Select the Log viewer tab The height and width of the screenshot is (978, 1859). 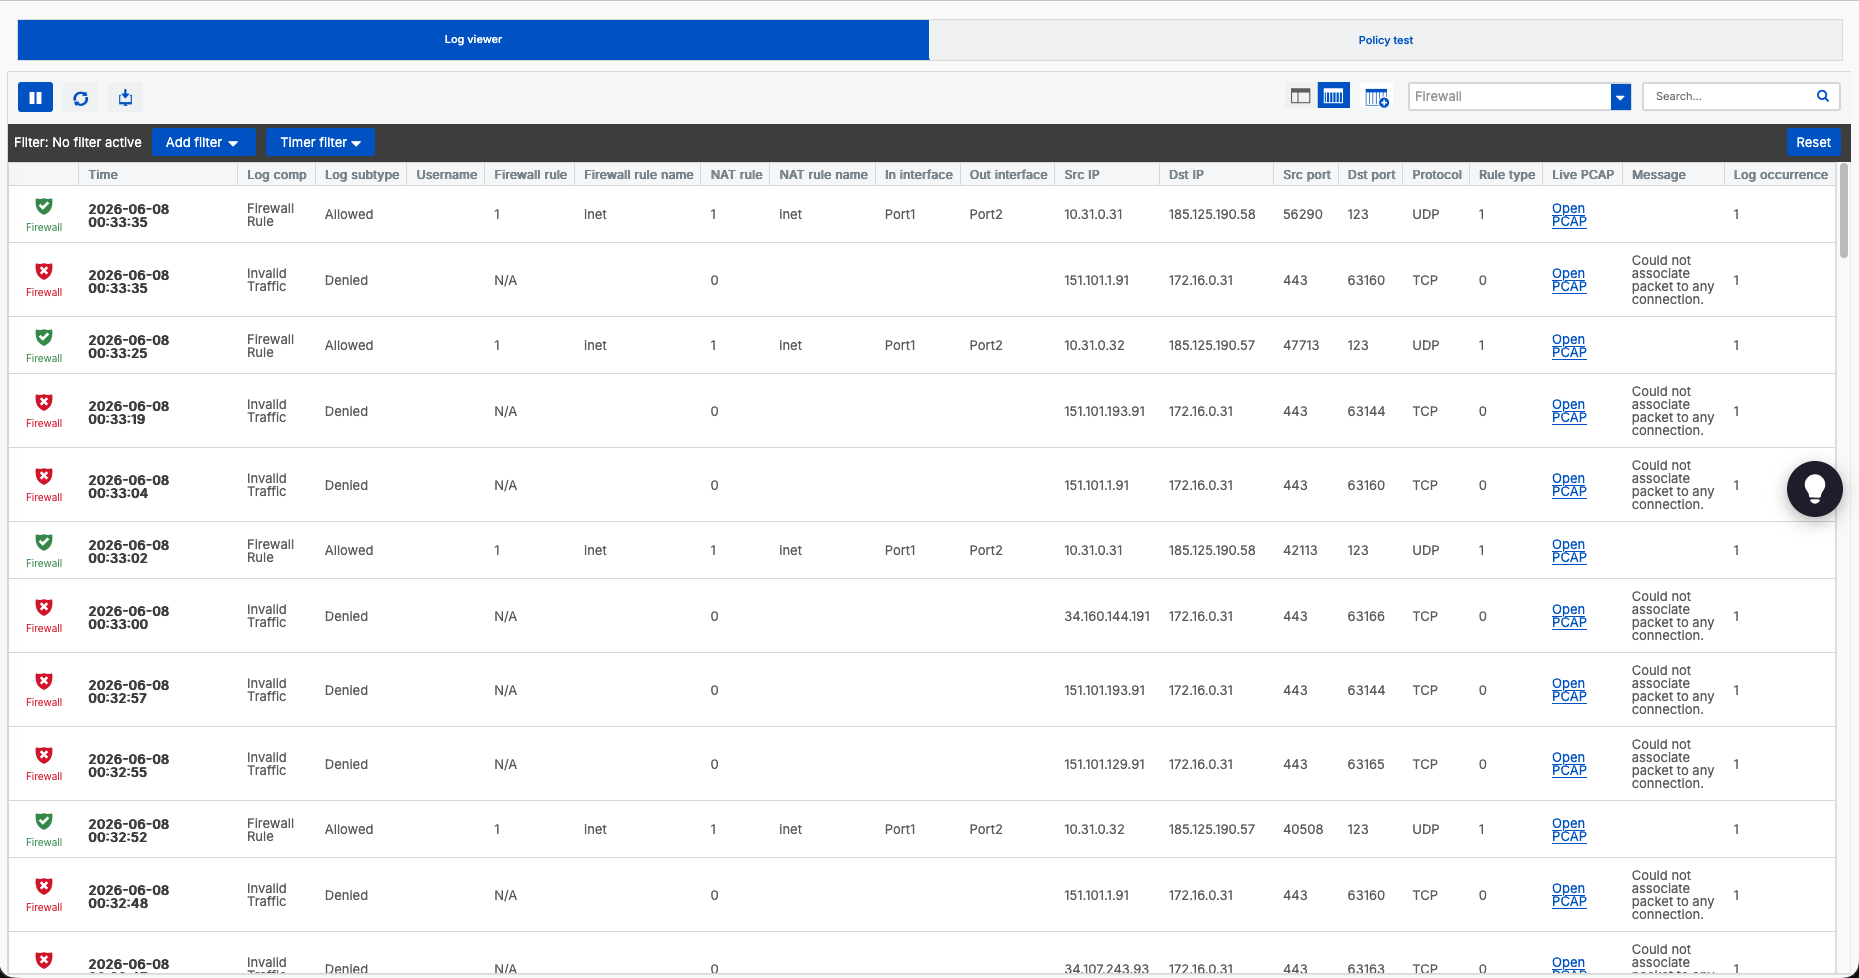473,40
